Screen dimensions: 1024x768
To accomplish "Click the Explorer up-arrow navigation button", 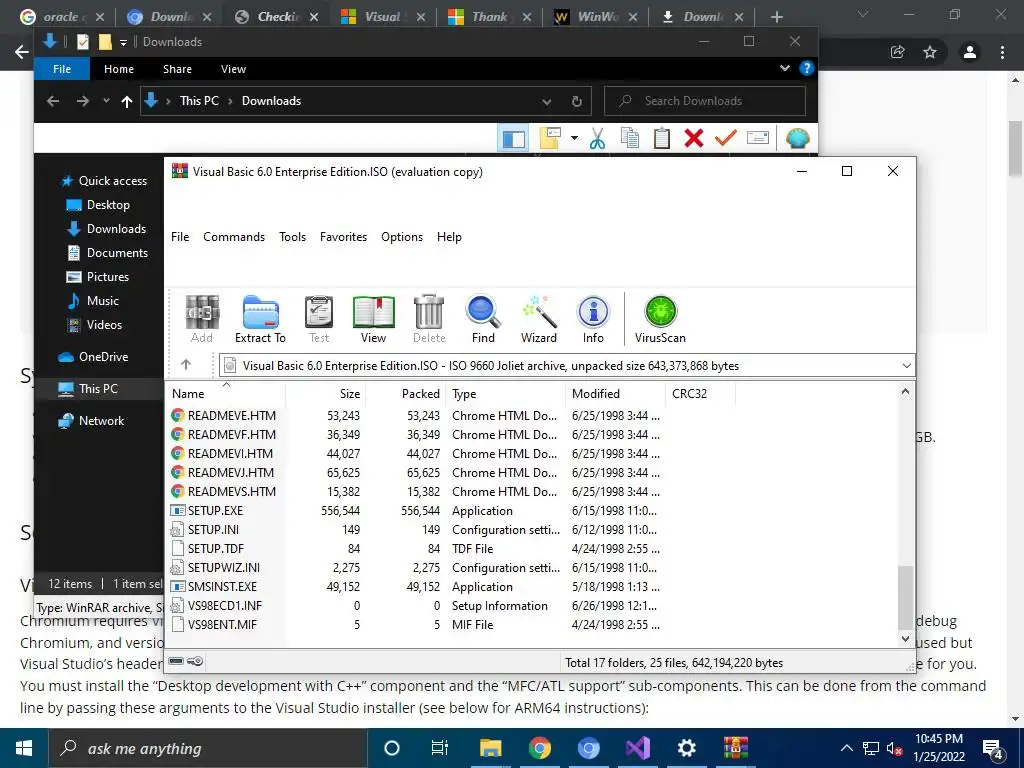I will [127, 101].
